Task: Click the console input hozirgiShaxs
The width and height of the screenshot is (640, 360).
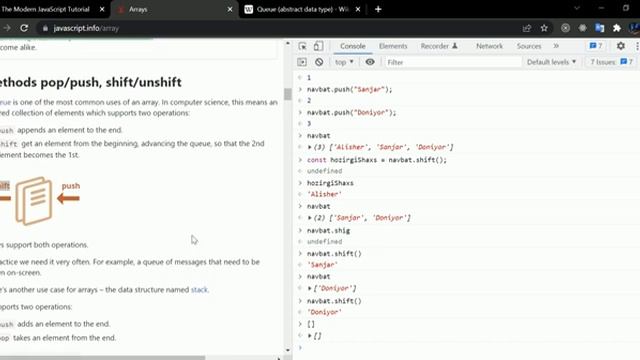Action: [x=330, y=183]
